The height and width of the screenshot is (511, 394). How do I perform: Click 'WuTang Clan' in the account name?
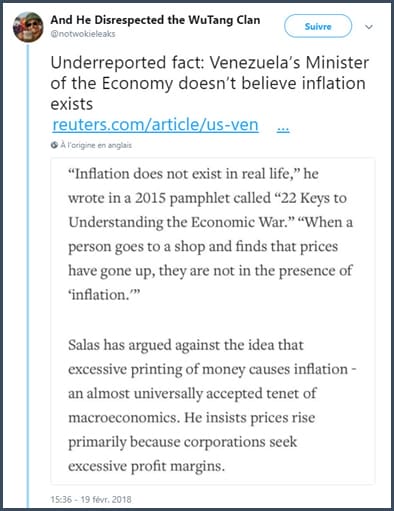click(224, 20)
